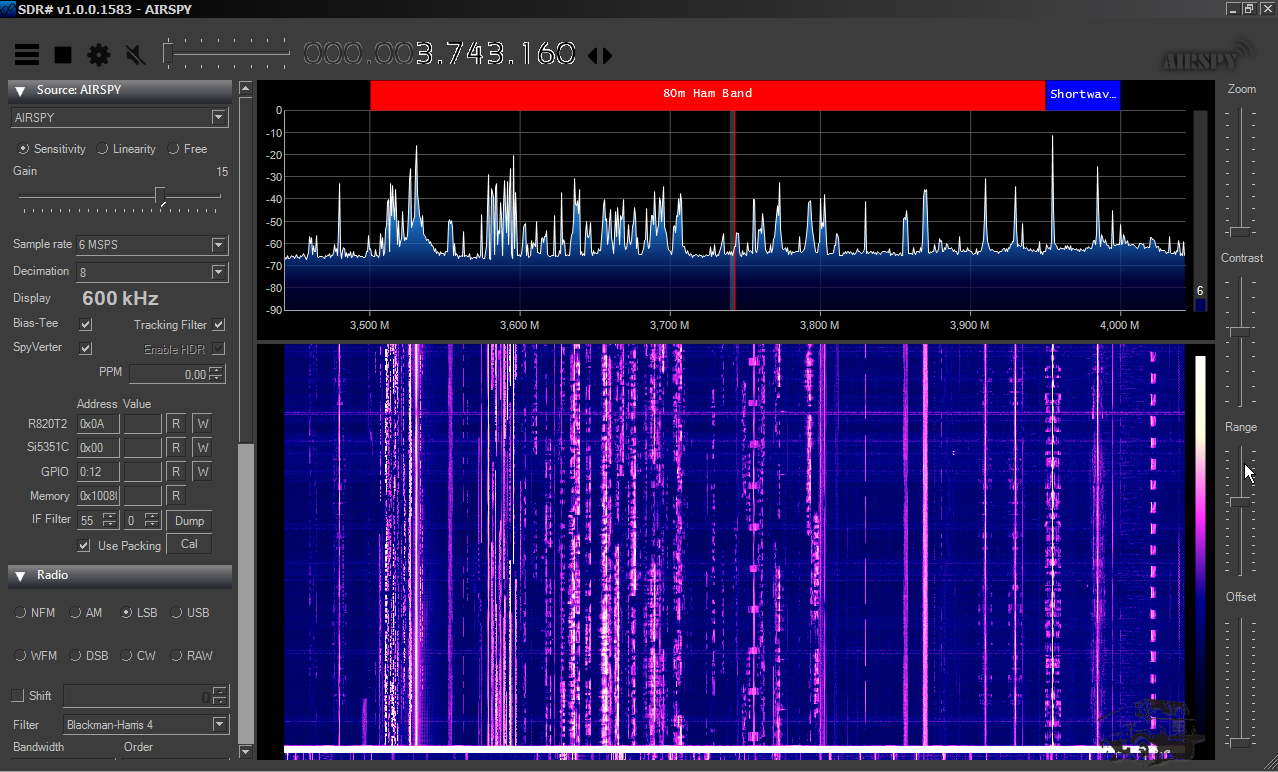Click the R820T2 address field
Image resolution: width=1278 pixels, height=772 pixels.
[99, 423]
